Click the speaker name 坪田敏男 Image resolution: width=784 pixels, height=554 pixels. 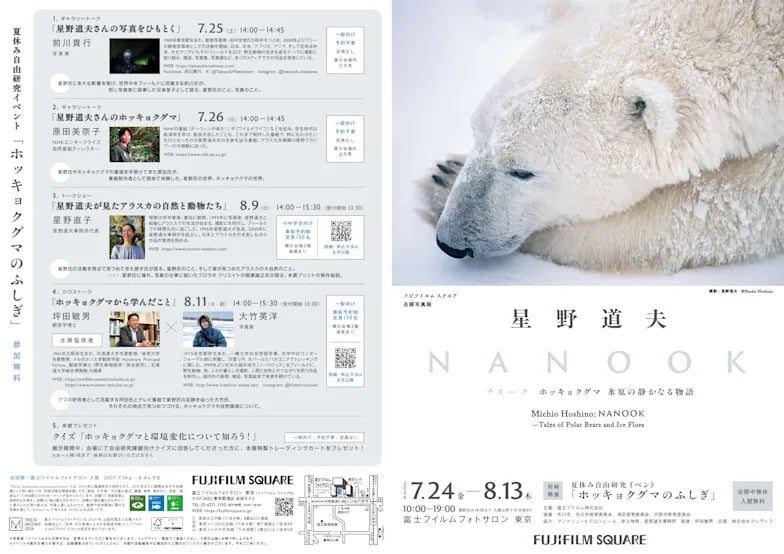[72, 316]
